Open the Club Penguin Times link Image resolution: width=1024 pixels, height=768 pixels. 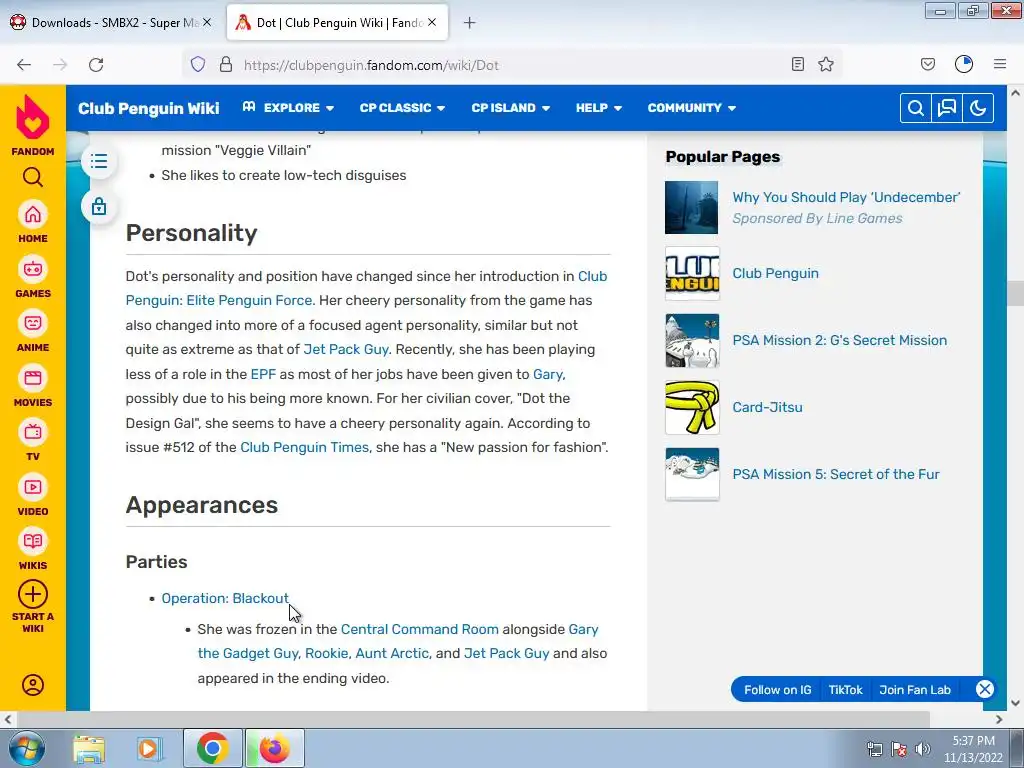[x=304, y=447]
